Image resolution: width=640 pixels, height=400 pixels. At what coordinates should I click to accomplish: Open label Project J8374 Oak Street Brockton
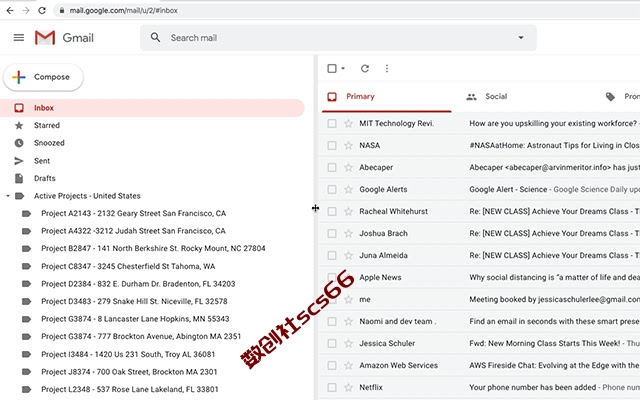[129, 372]
